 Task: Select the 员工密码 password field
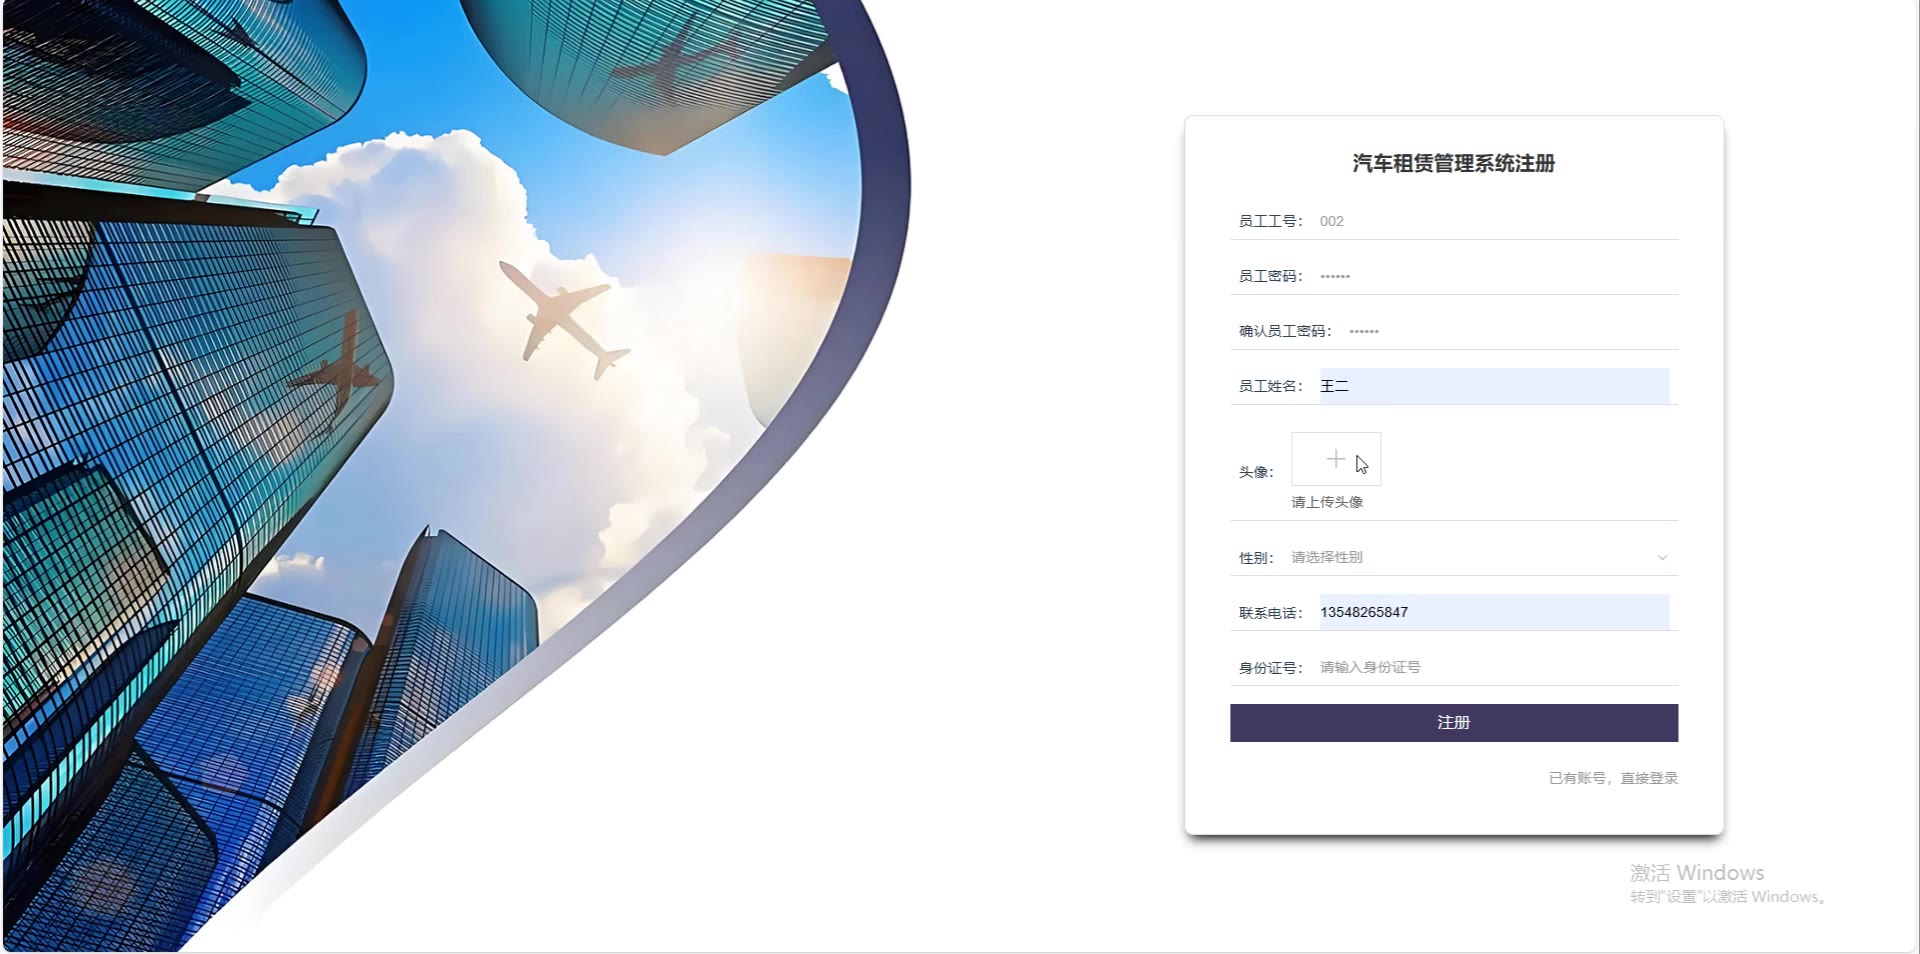pyautogui.click(x=1494, y=276)
